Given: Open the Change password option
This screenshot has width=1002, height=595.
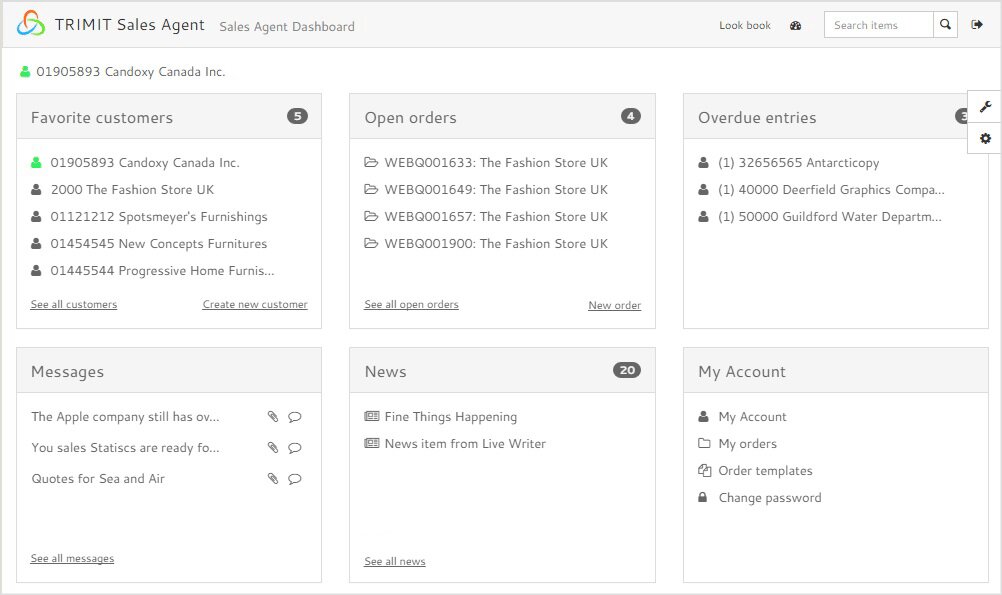Looking at the screenshot, I should (769, 498).
